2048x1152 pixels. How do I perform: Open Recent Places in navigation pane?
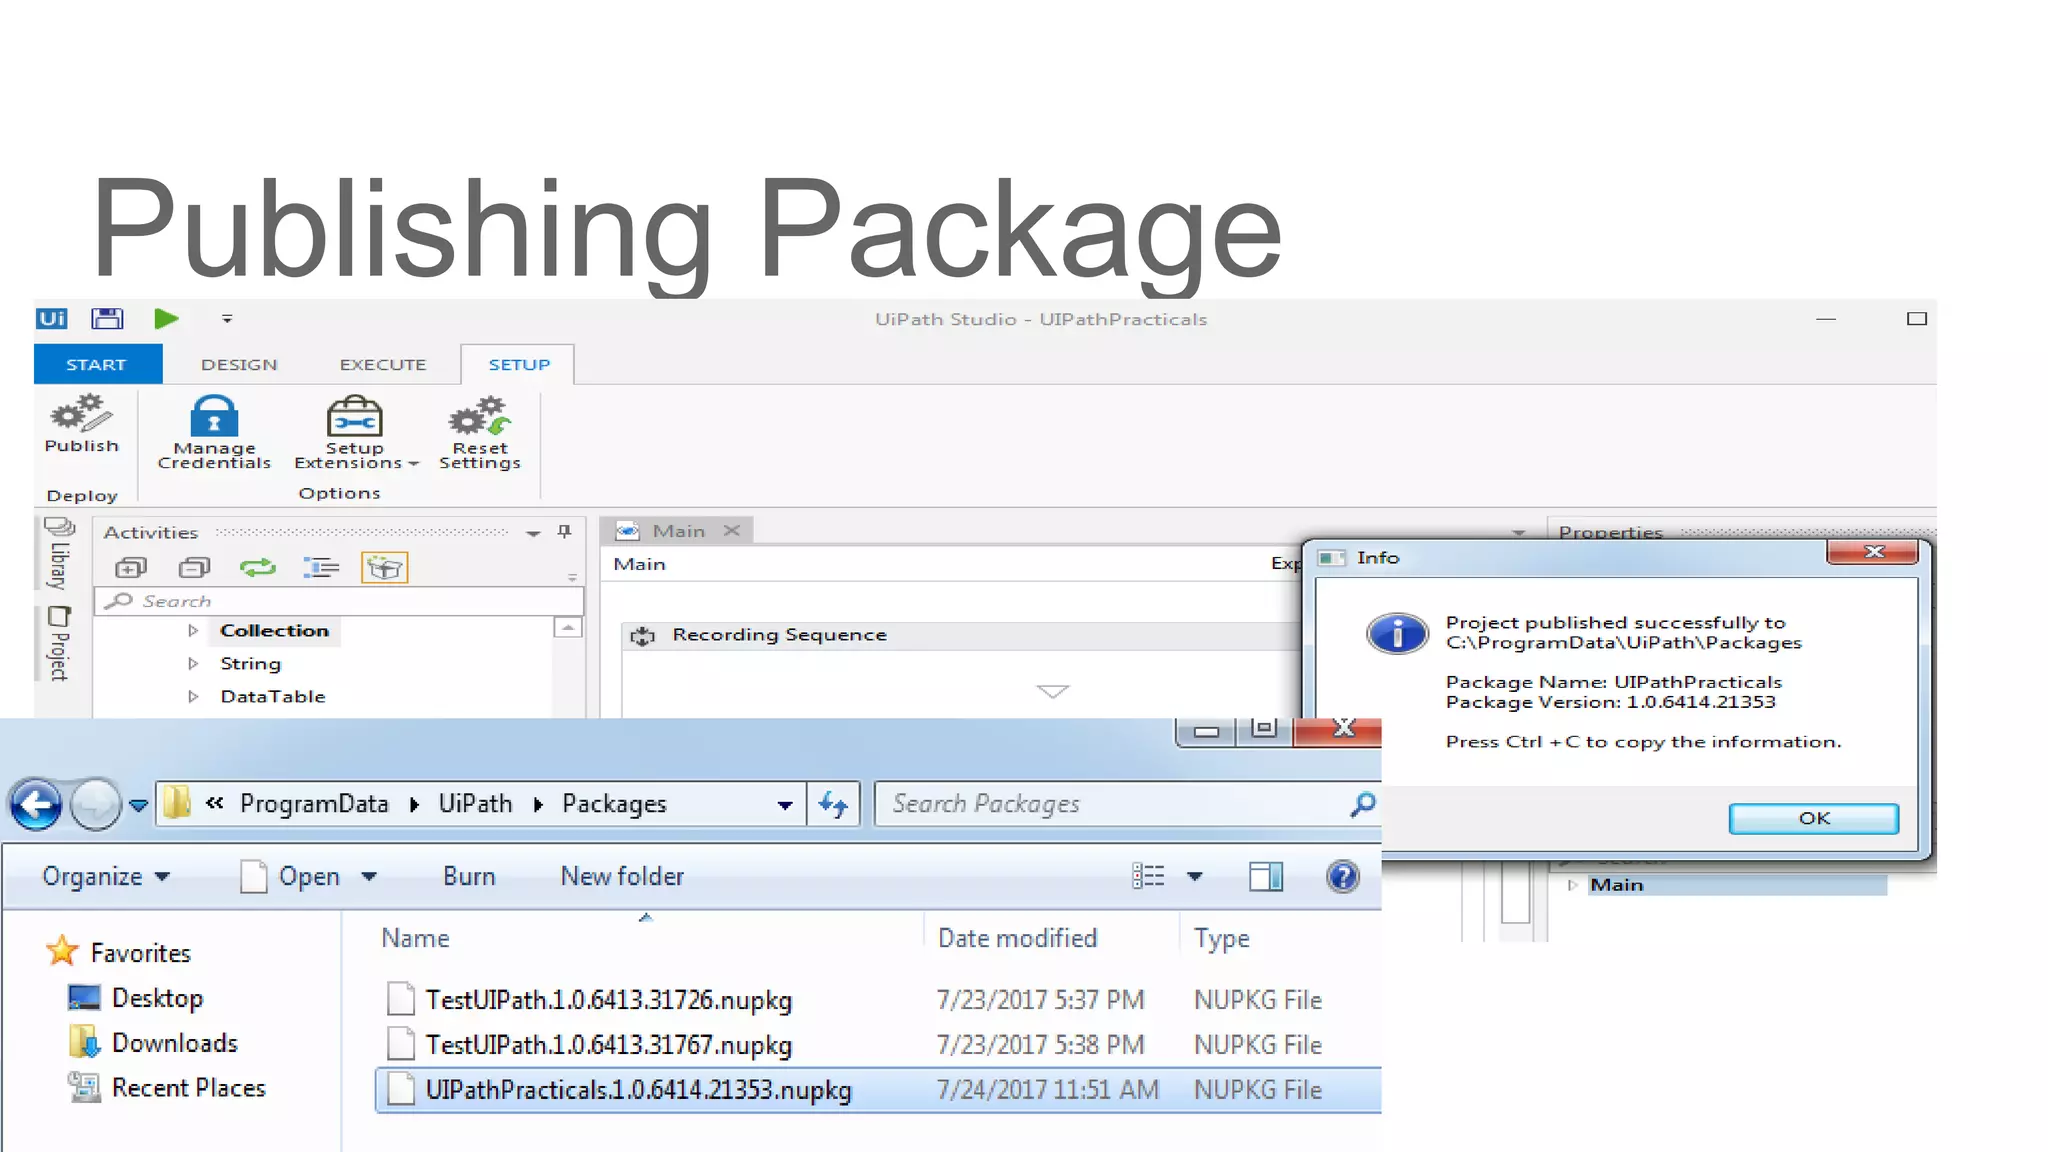(167, 1088)
